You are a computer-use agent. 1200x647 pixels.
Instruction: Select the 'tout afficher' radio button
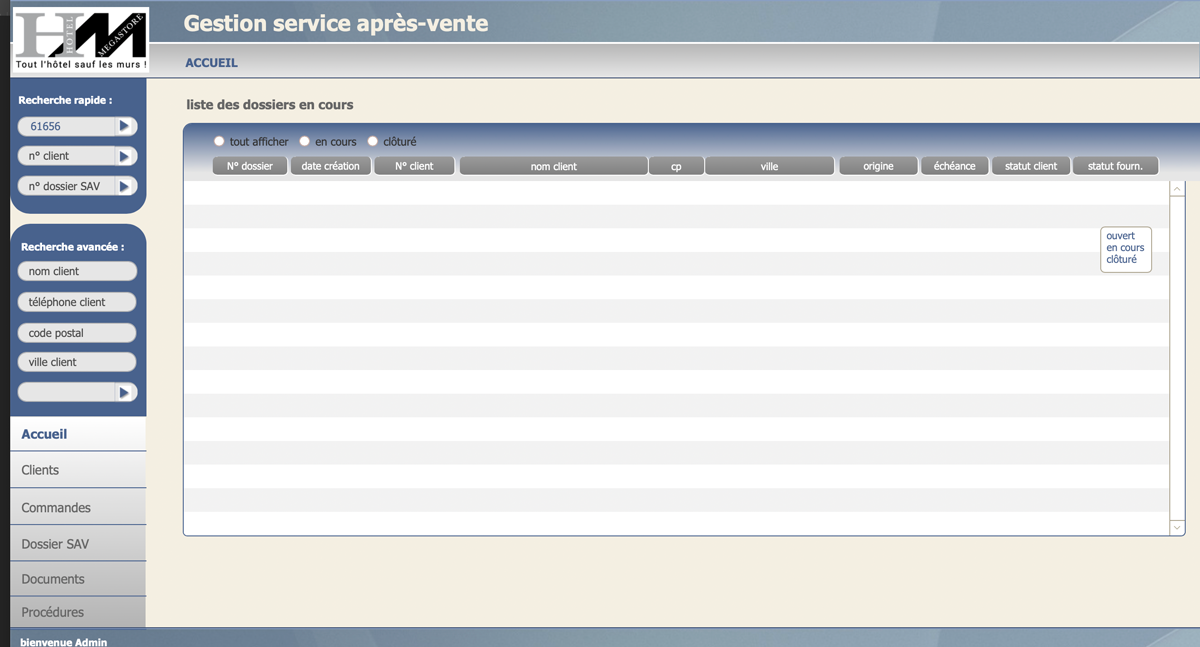pos(219,141)
